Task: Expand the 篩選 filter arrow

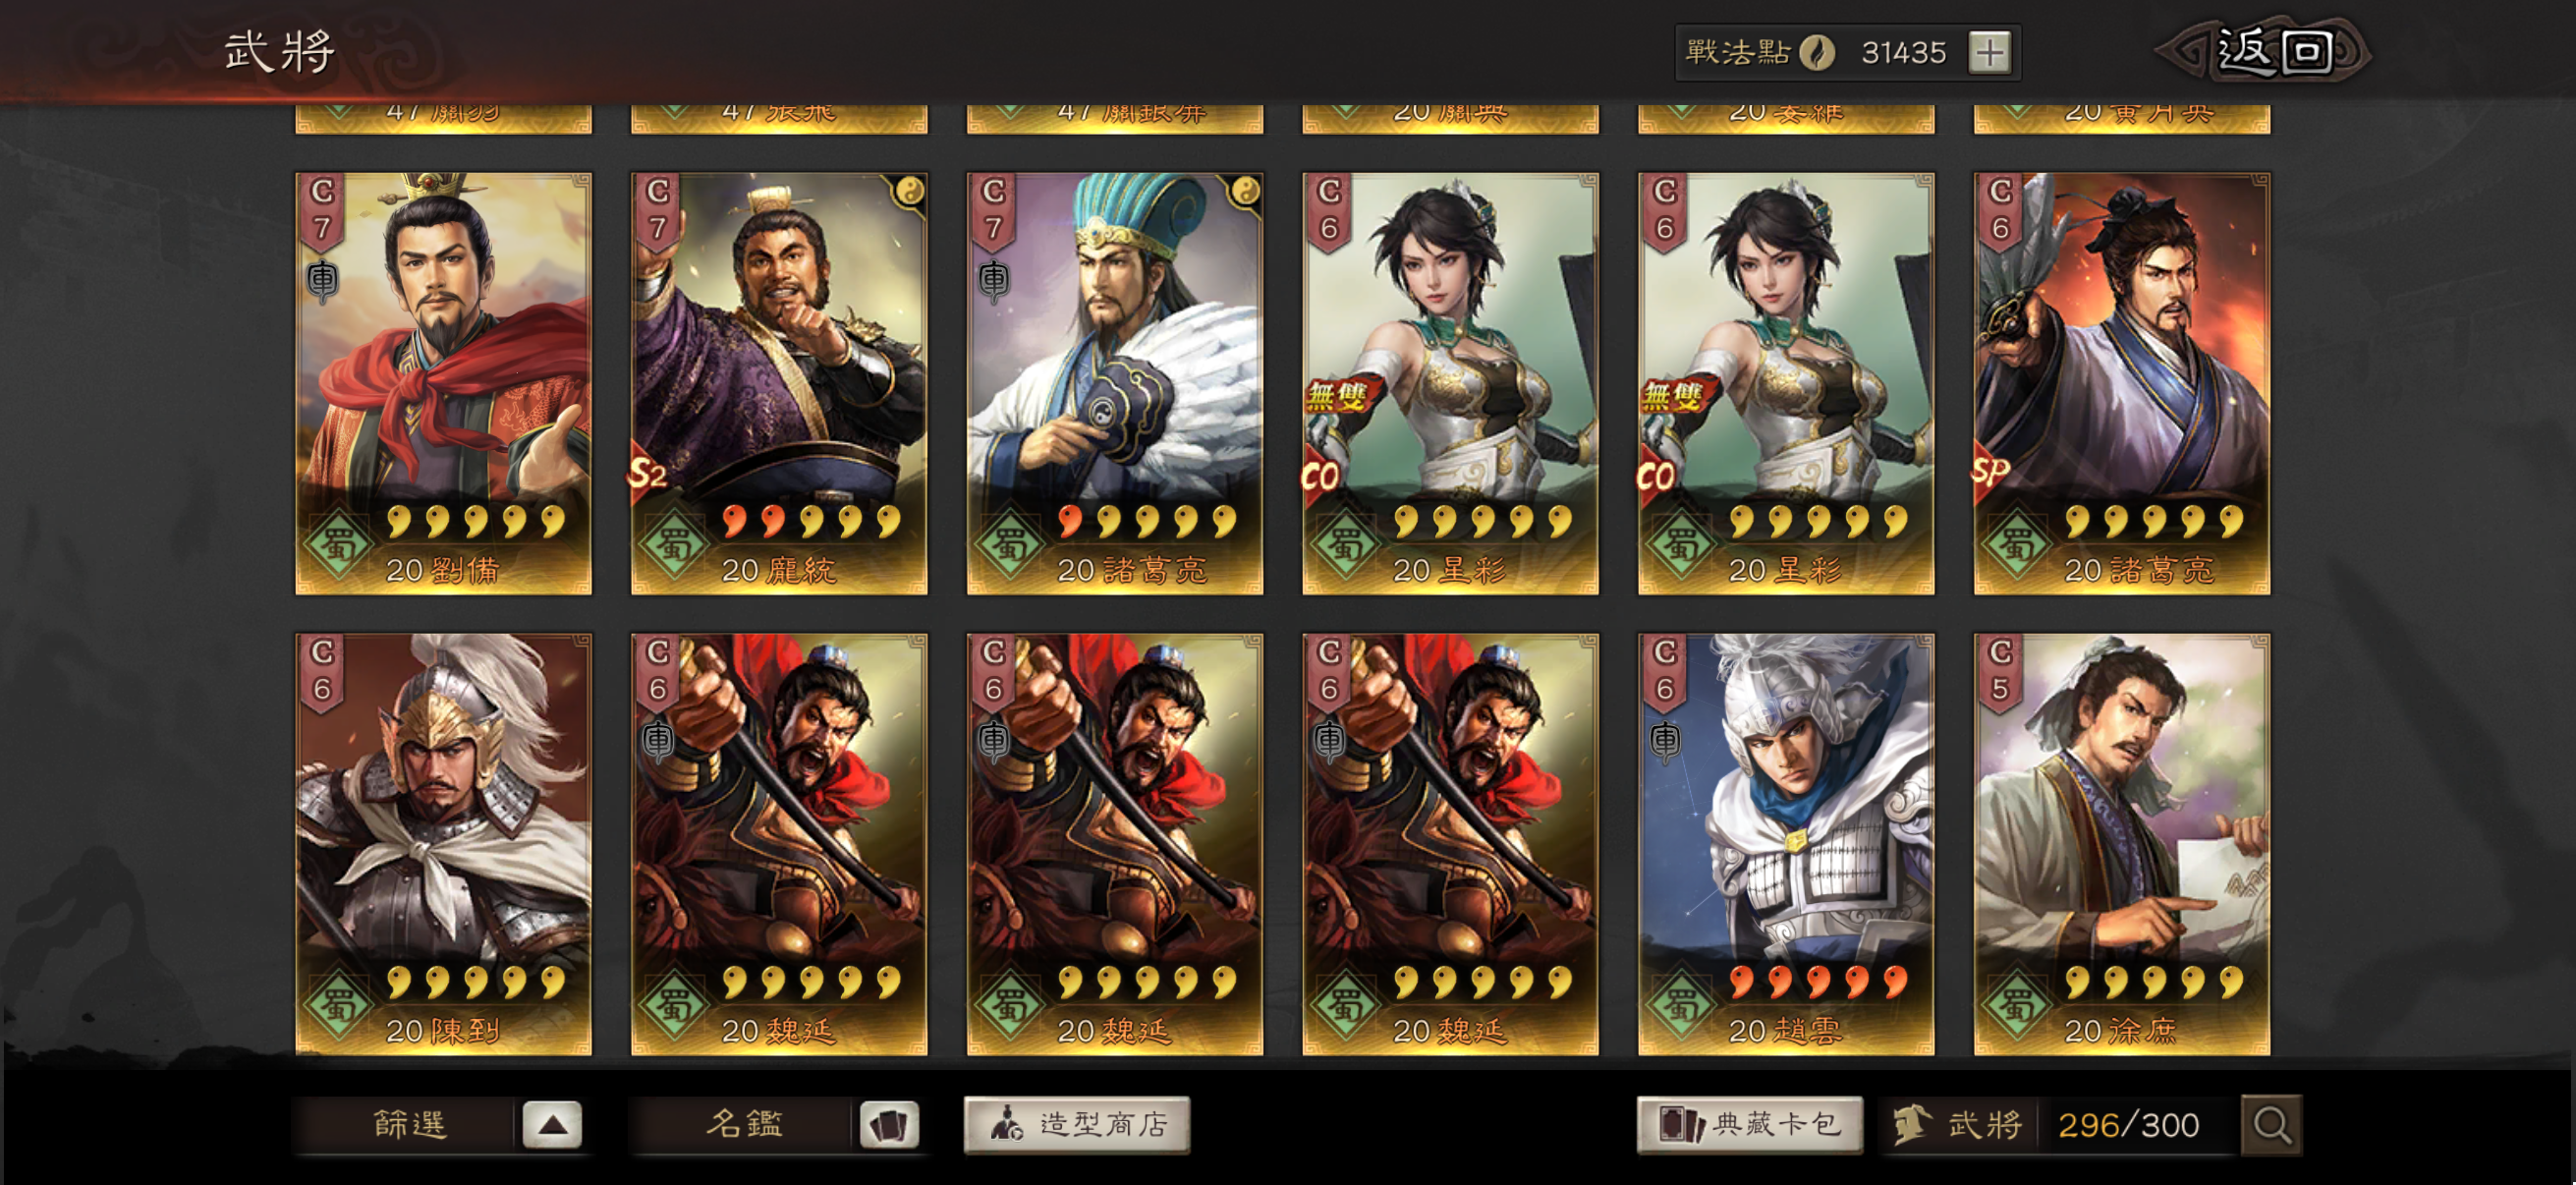Action: [x=552, y=1125]
